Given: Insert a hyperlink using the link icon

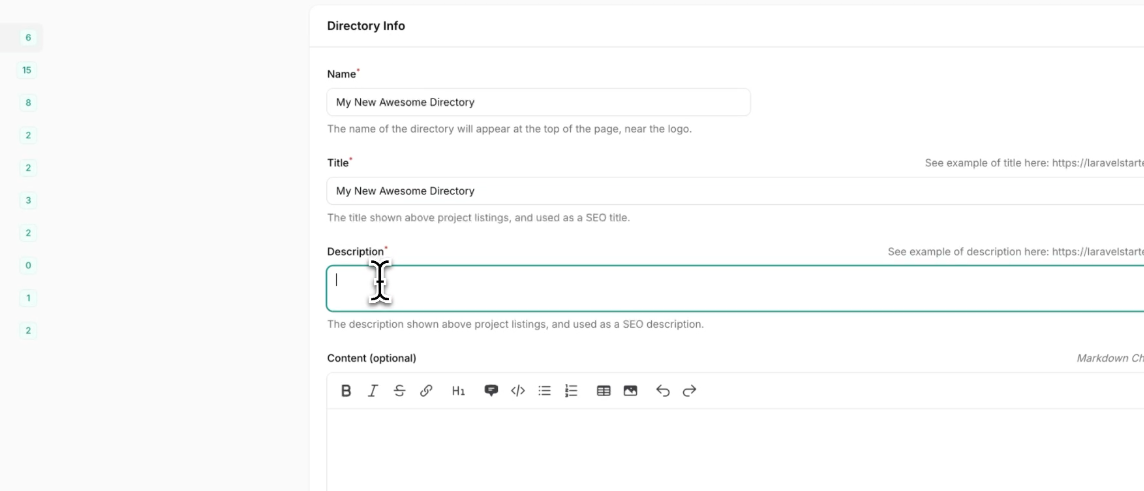Looking at the screenshot, I should (x=426, y=391).
